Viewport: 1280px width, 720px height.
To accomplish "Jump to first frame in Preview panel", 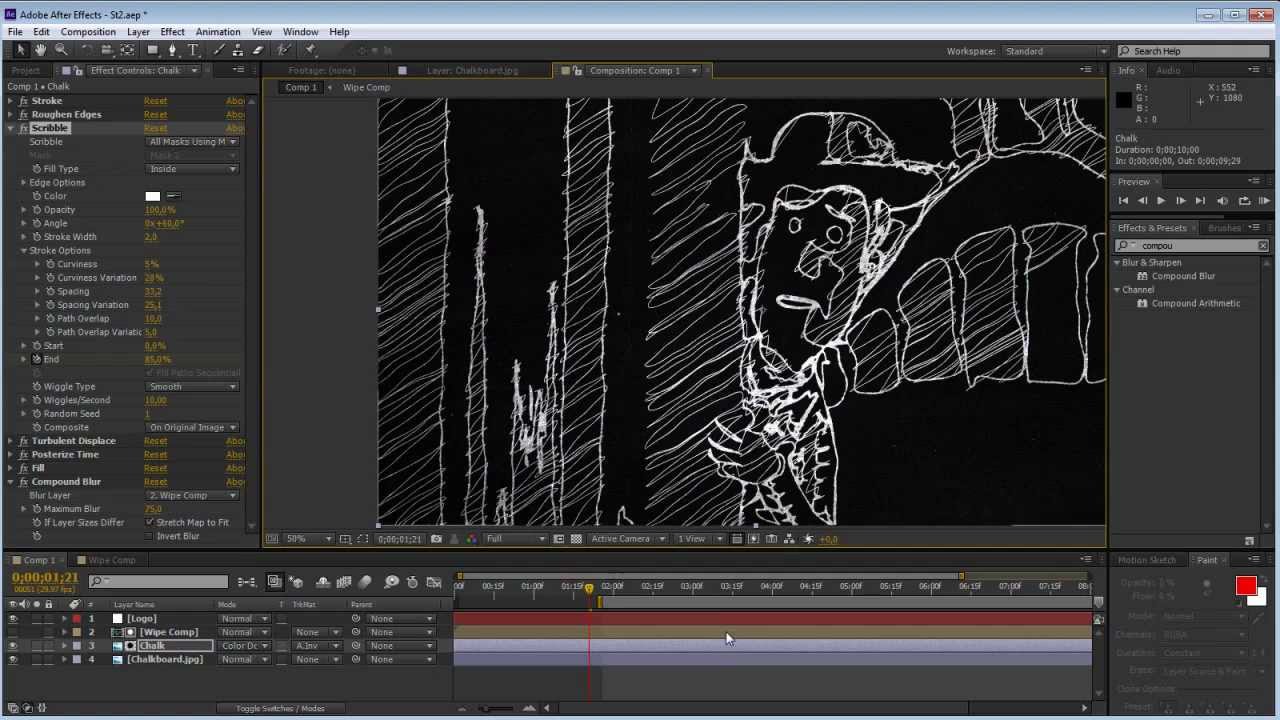I will (1123, 201).
